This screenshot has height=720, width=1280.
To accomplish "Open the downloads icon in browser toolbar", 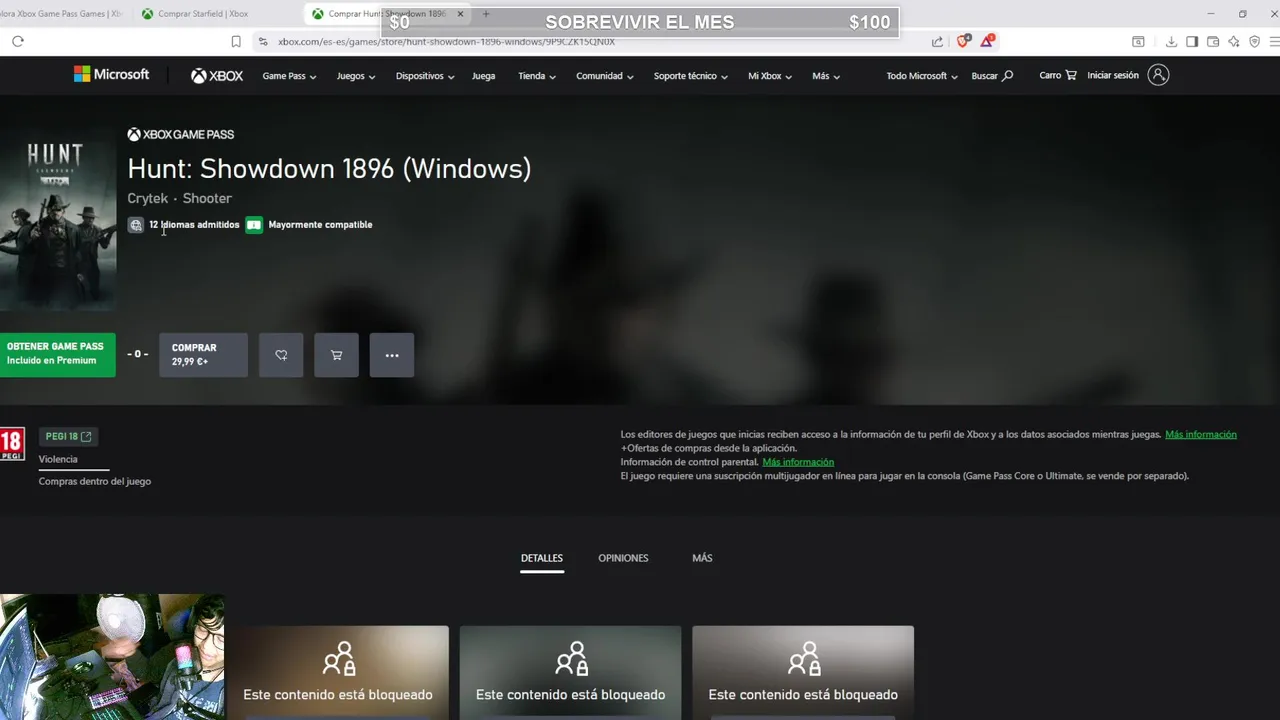I will [x=1171, y=41].
